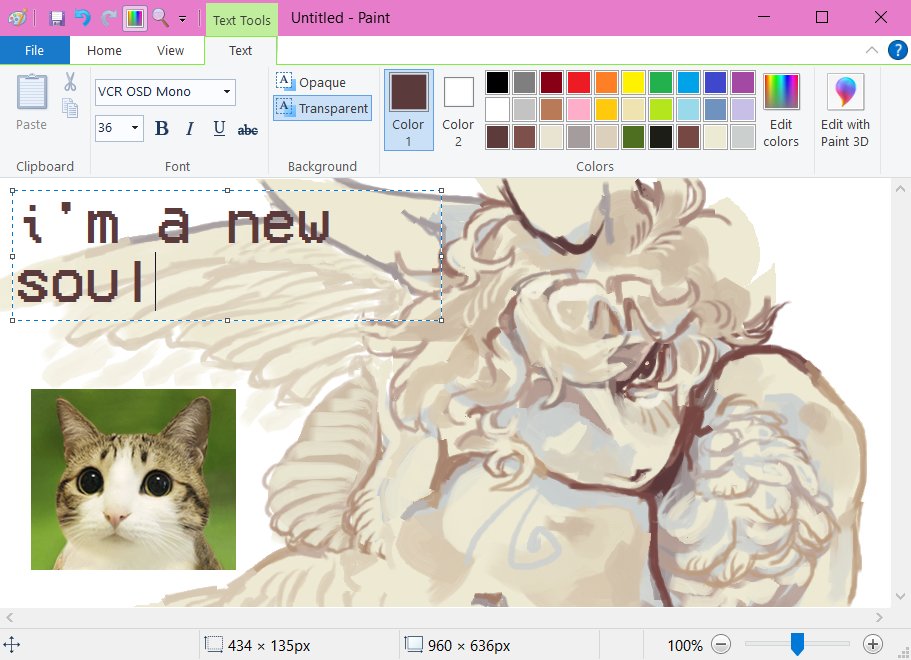Screen dimensions: 911x660
Task: Click the zoom out minus button
Action: [721, 644]
